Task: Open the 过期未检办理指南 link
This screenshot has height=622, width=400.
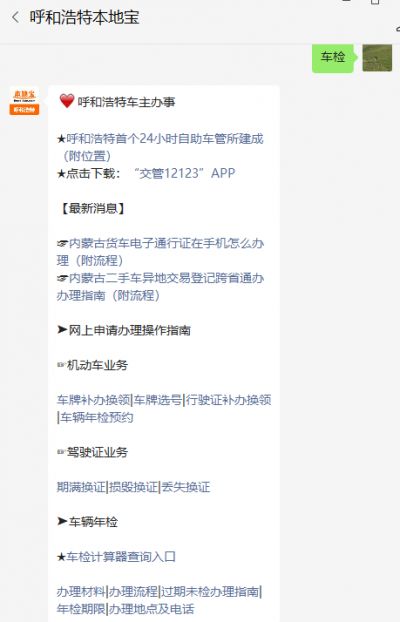Action: [210, 592]
